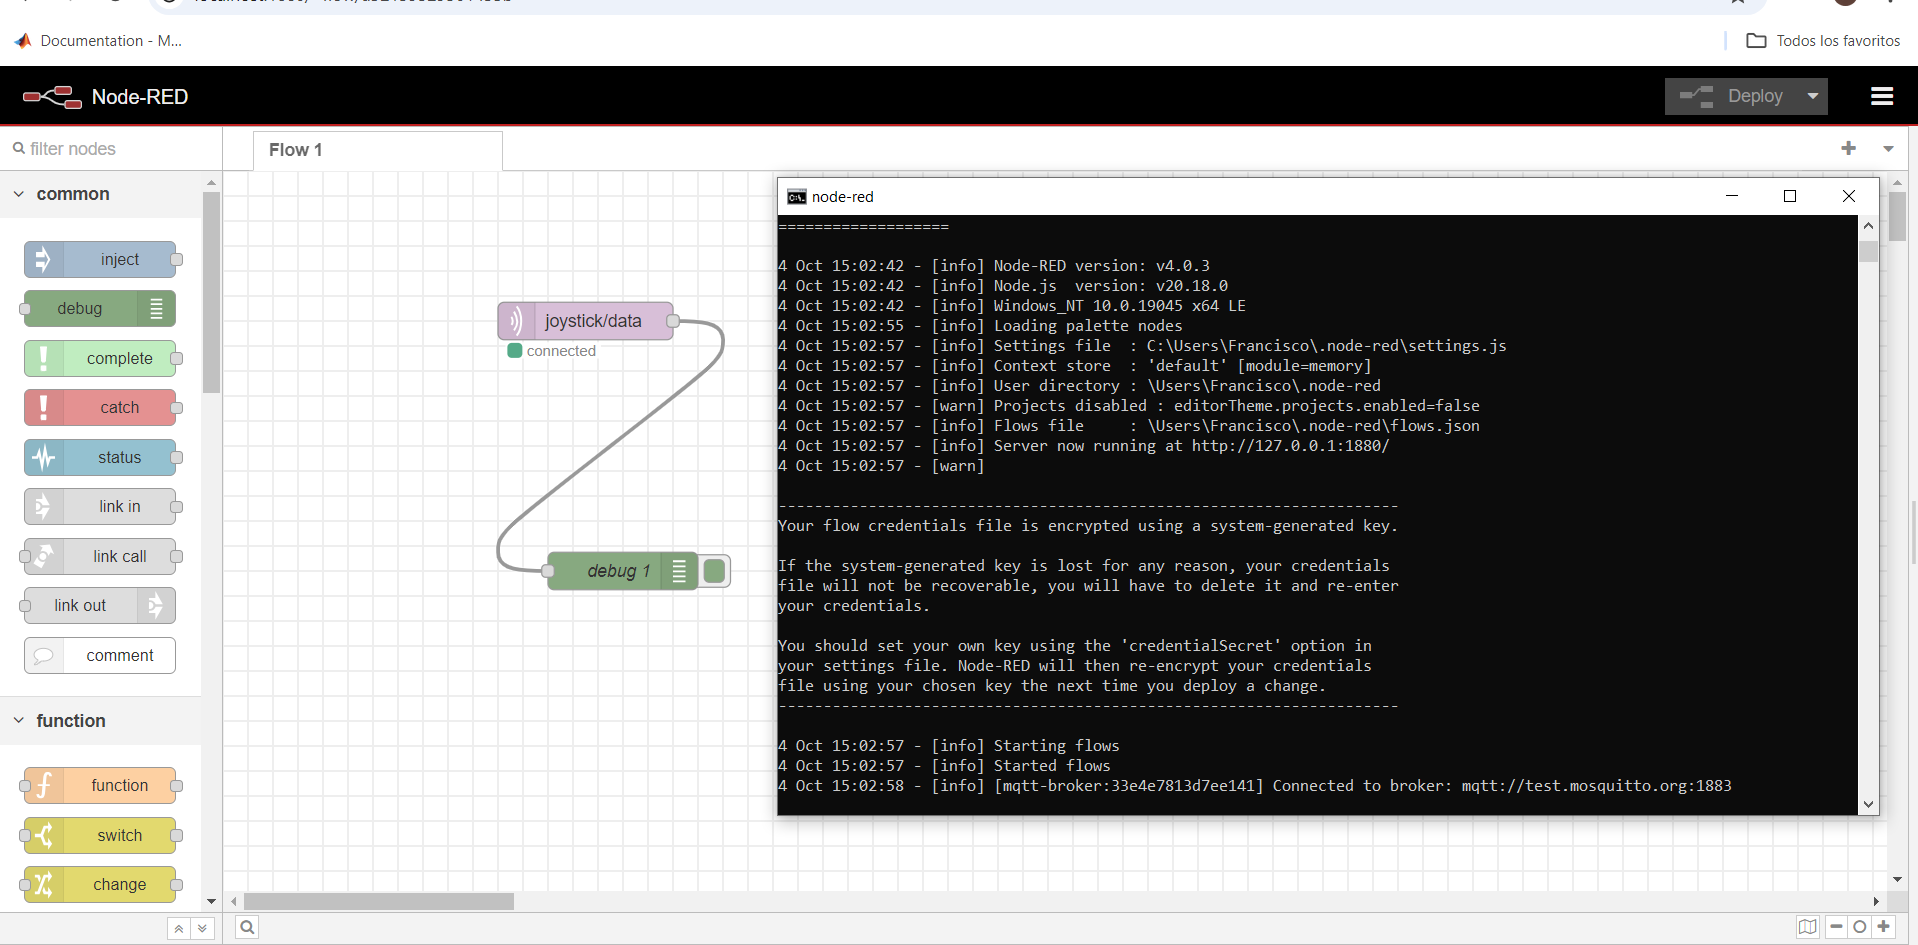
Task: Select the comment node in palette
Action: tap(100, 656)
